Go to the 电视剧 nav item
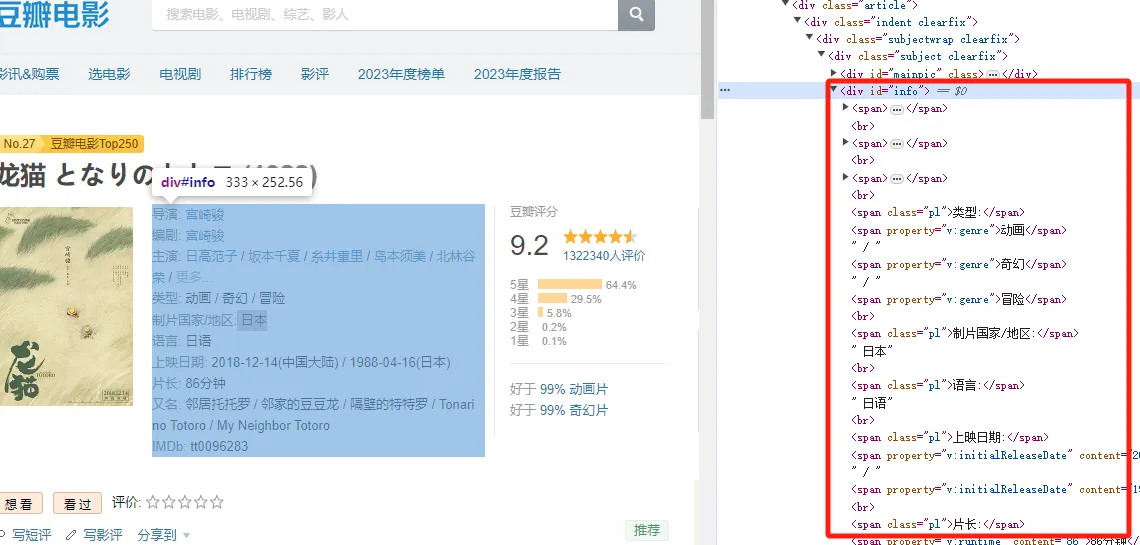The image size is (1140, 545). 180,74
